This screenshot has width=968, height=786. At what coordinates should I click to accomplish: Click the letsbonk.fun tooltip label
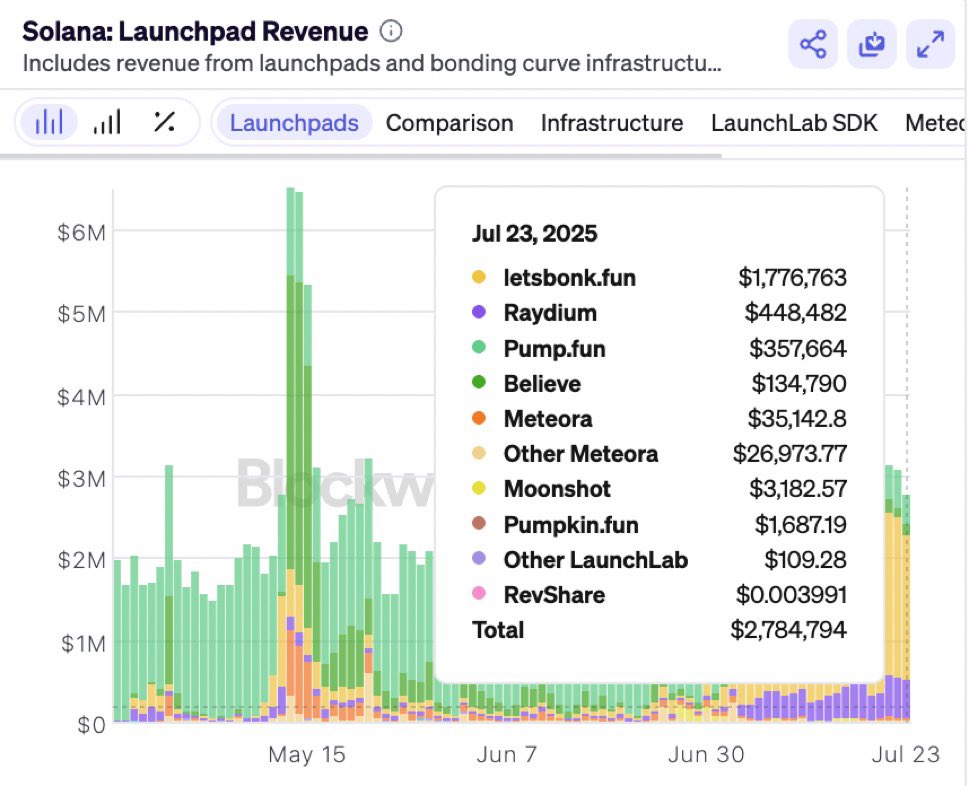click(569, 278)
